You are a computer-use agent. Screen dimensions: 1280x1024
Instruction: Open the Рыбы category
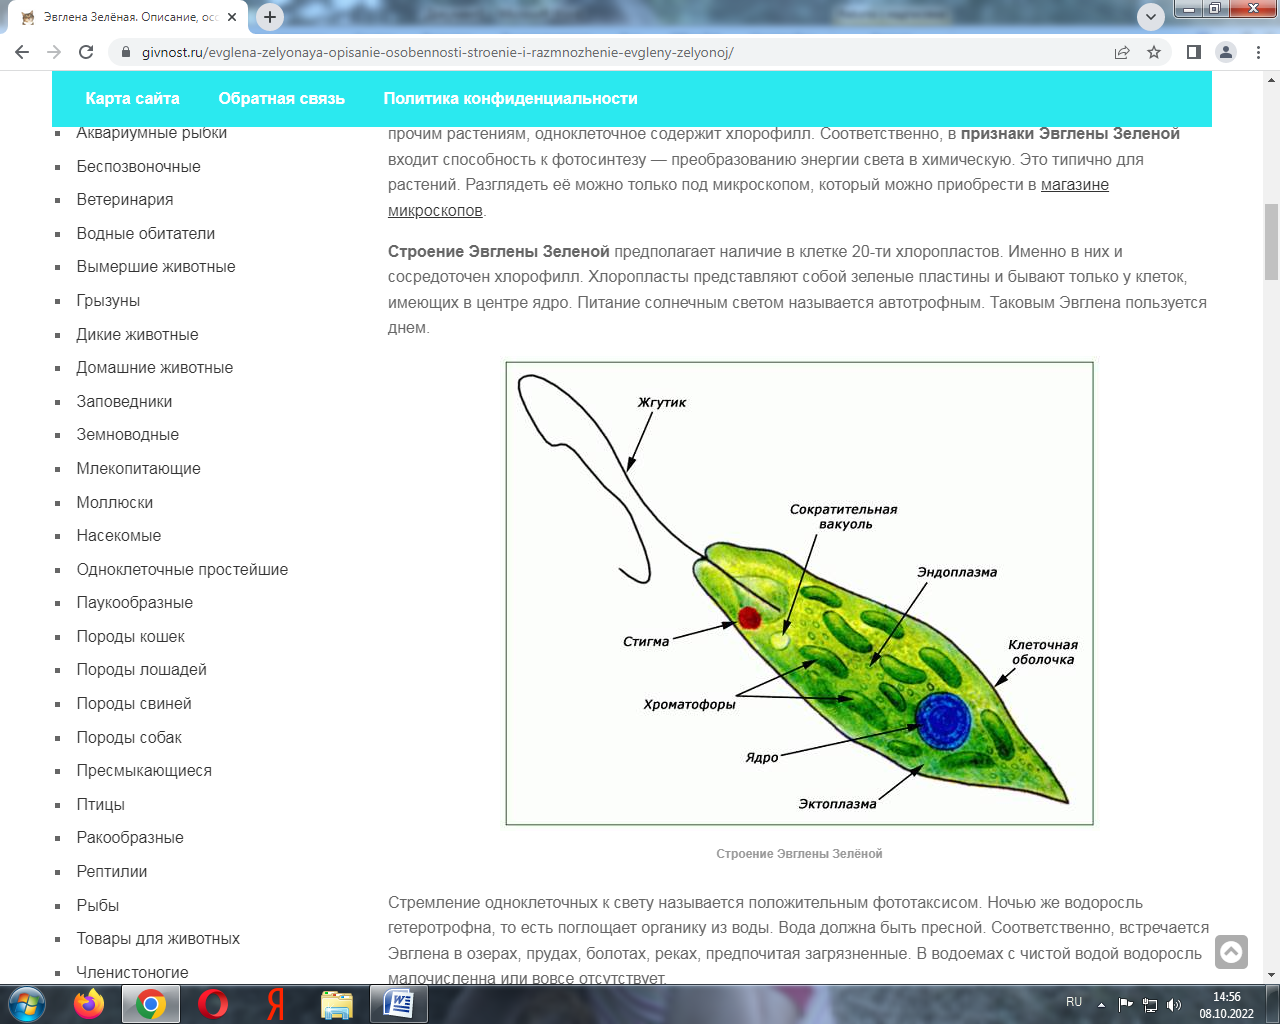tap(98, 905)
